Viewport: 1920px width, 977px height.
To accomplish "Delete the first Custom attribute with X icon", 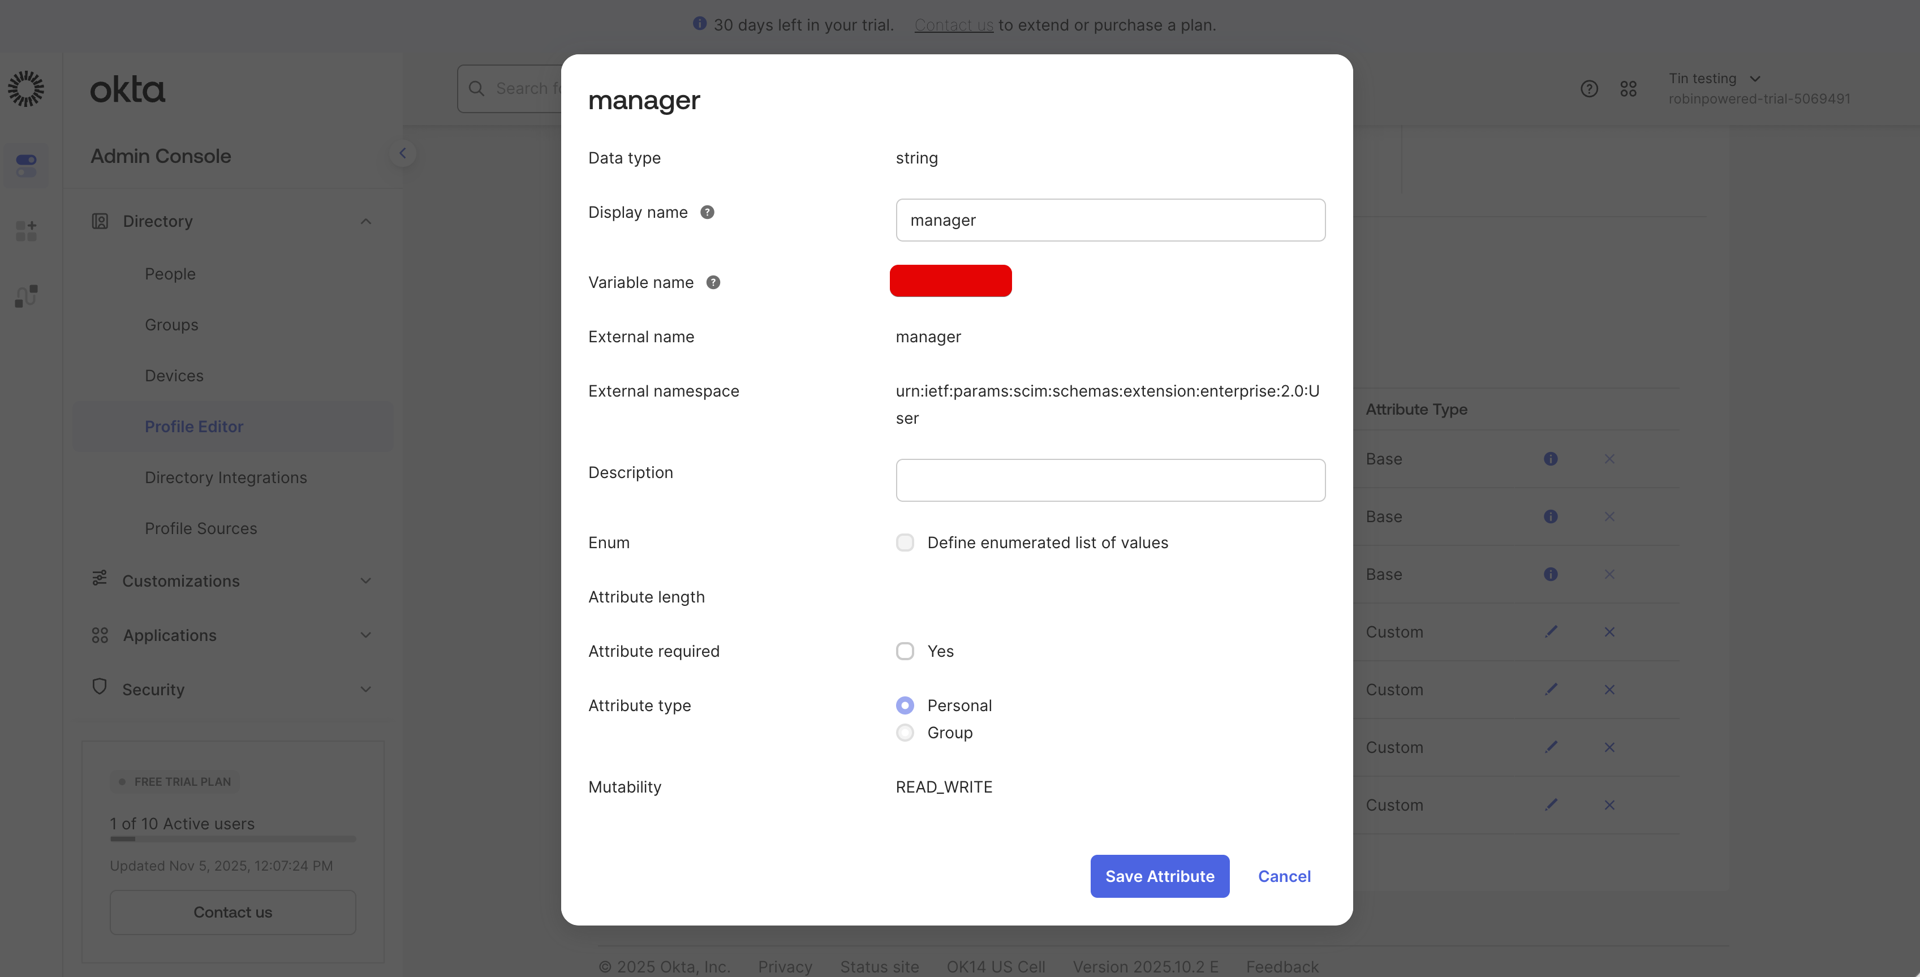I will (1609, 632).
